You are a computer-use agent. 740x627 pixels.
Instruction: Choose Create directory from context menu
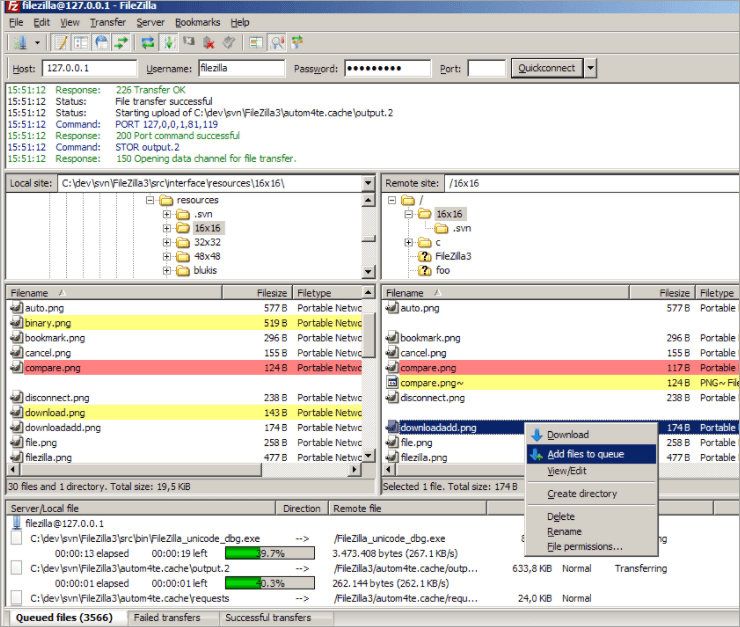point(591,494)
